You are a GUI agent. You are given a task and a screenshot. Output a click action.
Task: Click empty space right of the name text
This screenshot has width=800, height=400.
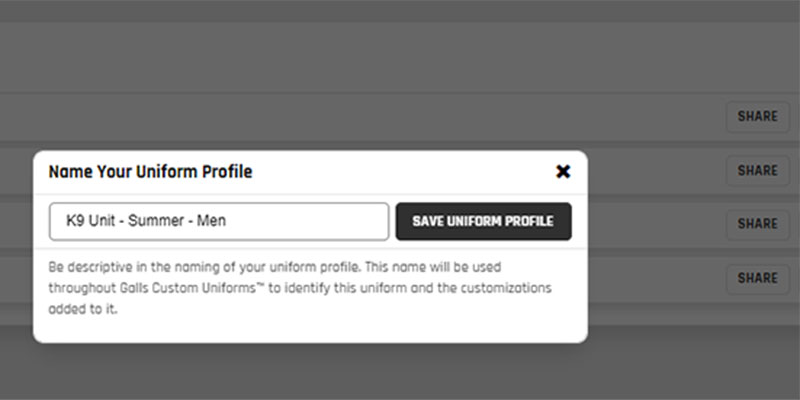pyautogui.click(x=310, y=222)
